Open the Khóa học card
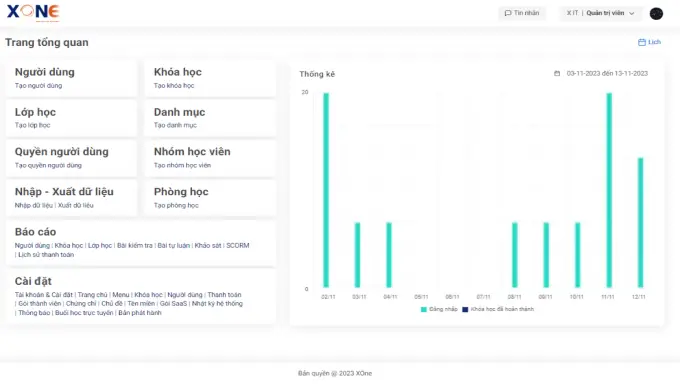 [210, 78]
